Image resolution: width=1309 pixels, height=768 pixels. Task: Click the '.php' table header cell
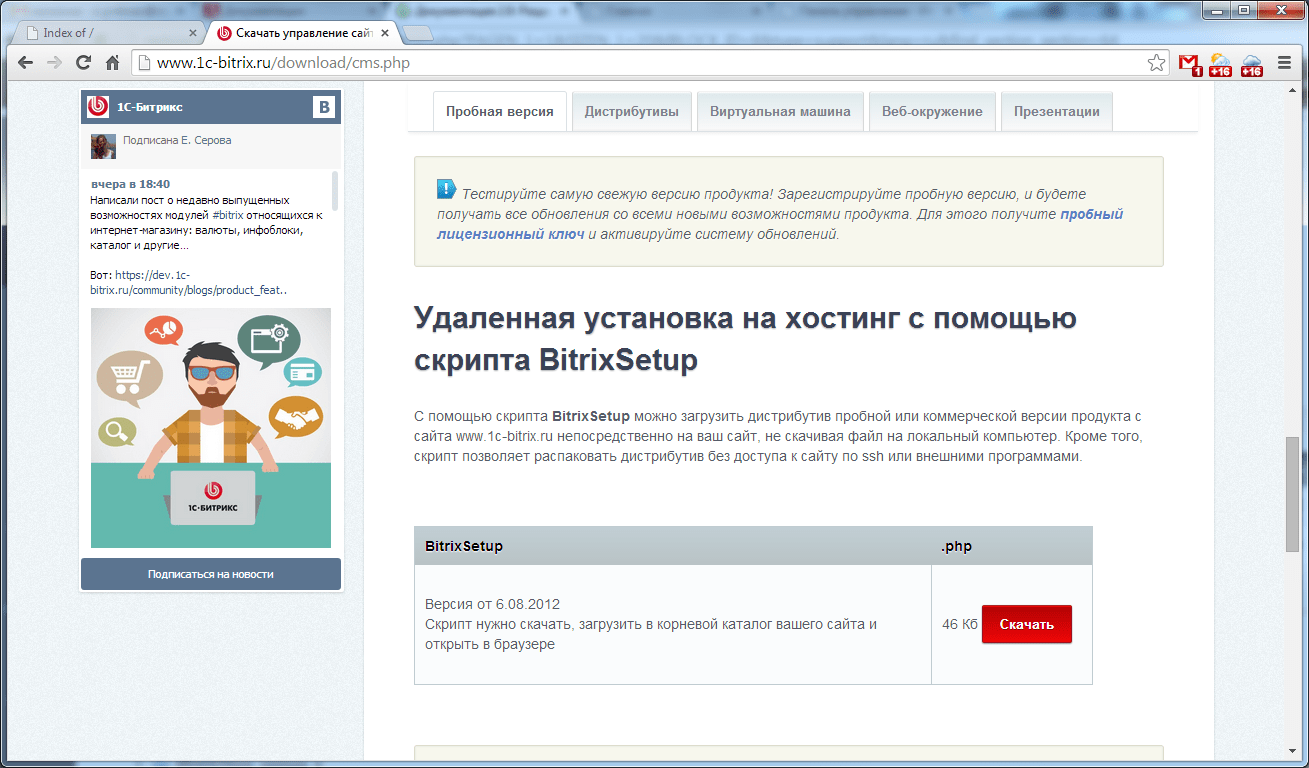coord(1012,546)
